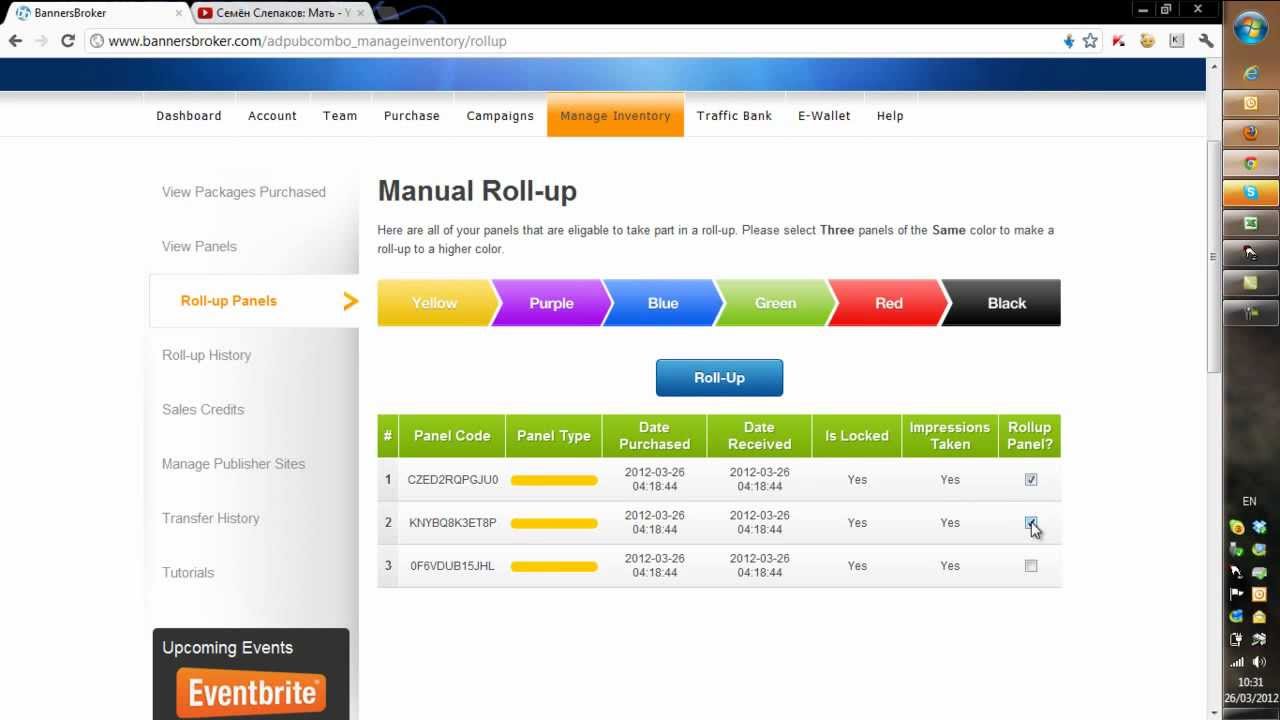
Task: Open the Chrome wrench settings menu
Action: (x=1206, y=41)
